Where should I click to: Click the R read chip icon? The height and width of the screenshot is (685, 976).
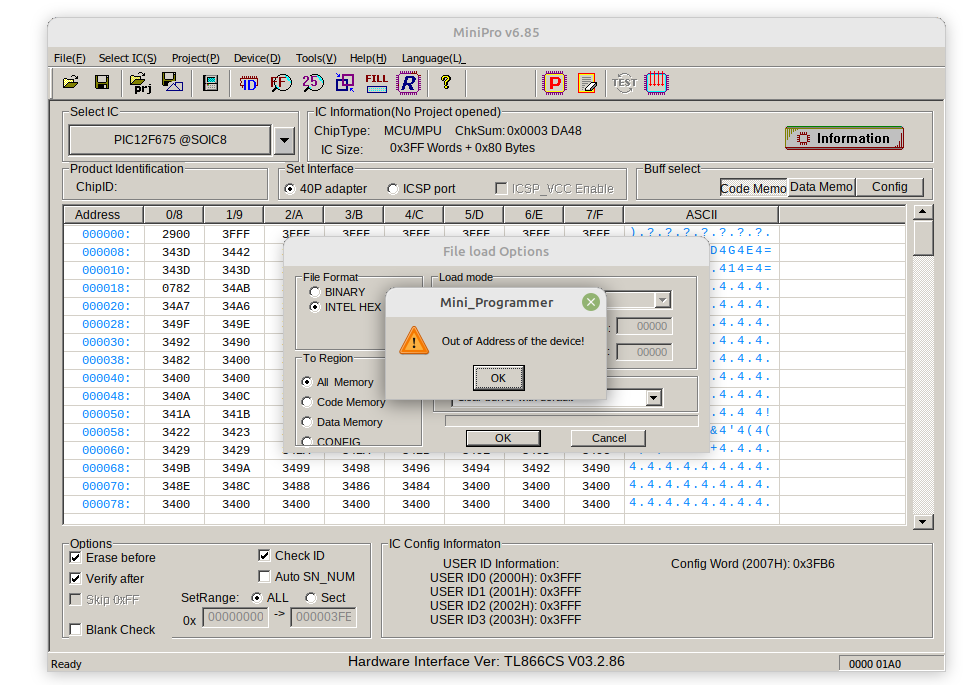(408, 83)
